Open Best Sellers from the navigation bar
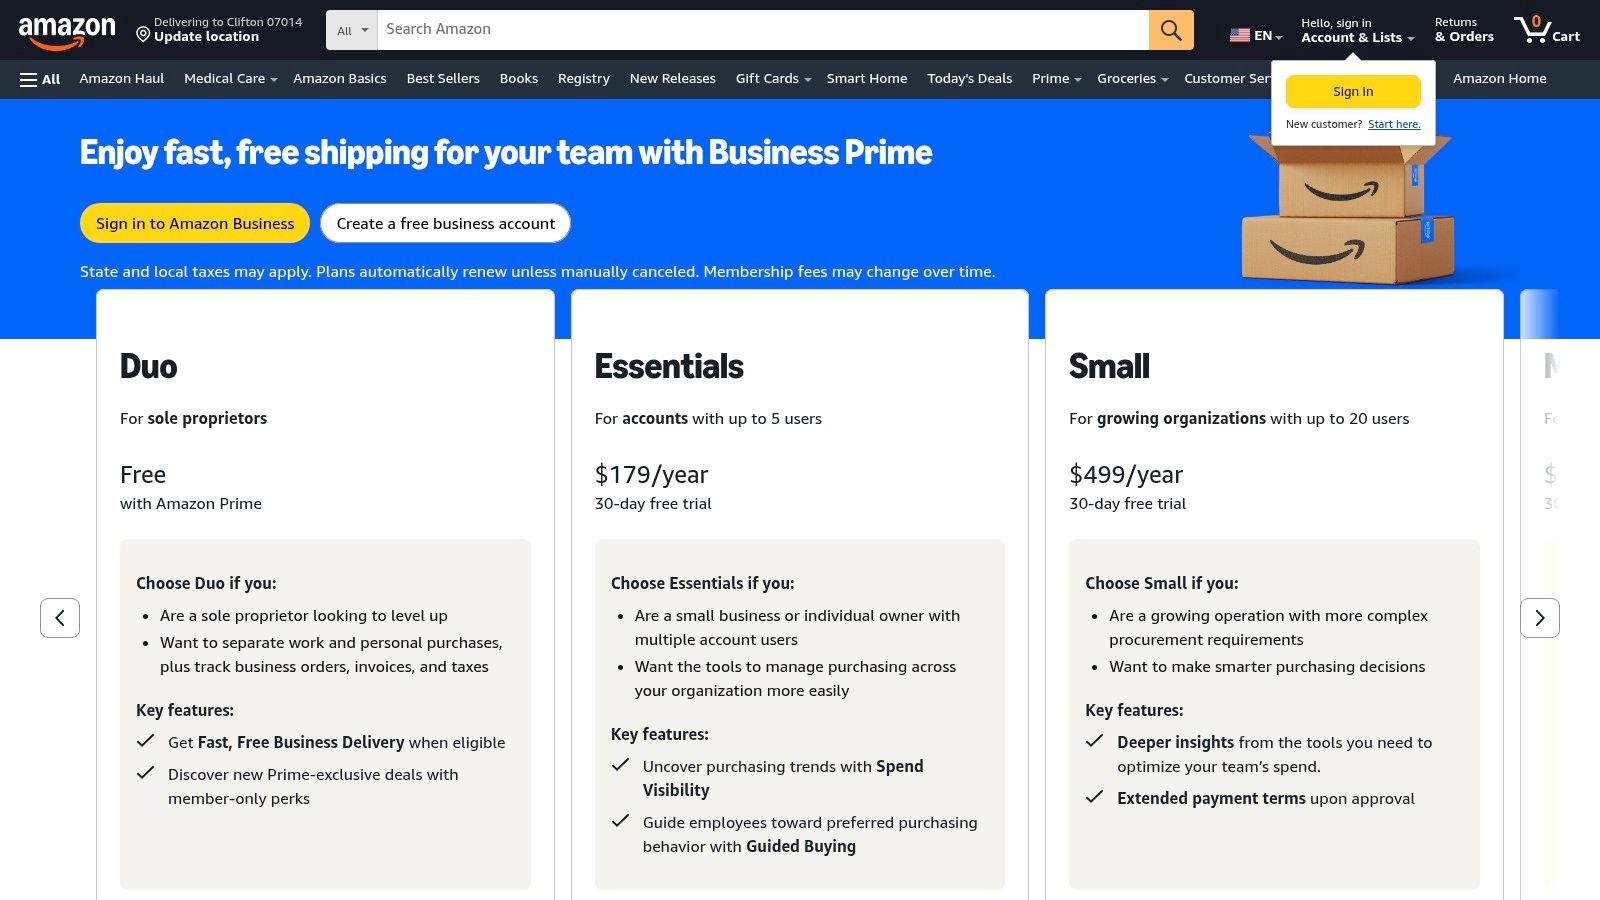Image resolution: width=1600 pixels, height=900 pixels. (x=443, y=79)
